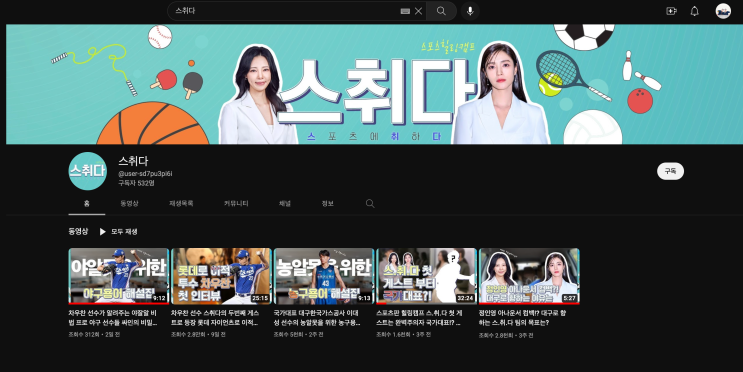Viewport: 743px width, 372px height.
Task: Click the 동영상 section heading
Action: tap(78, 231)
